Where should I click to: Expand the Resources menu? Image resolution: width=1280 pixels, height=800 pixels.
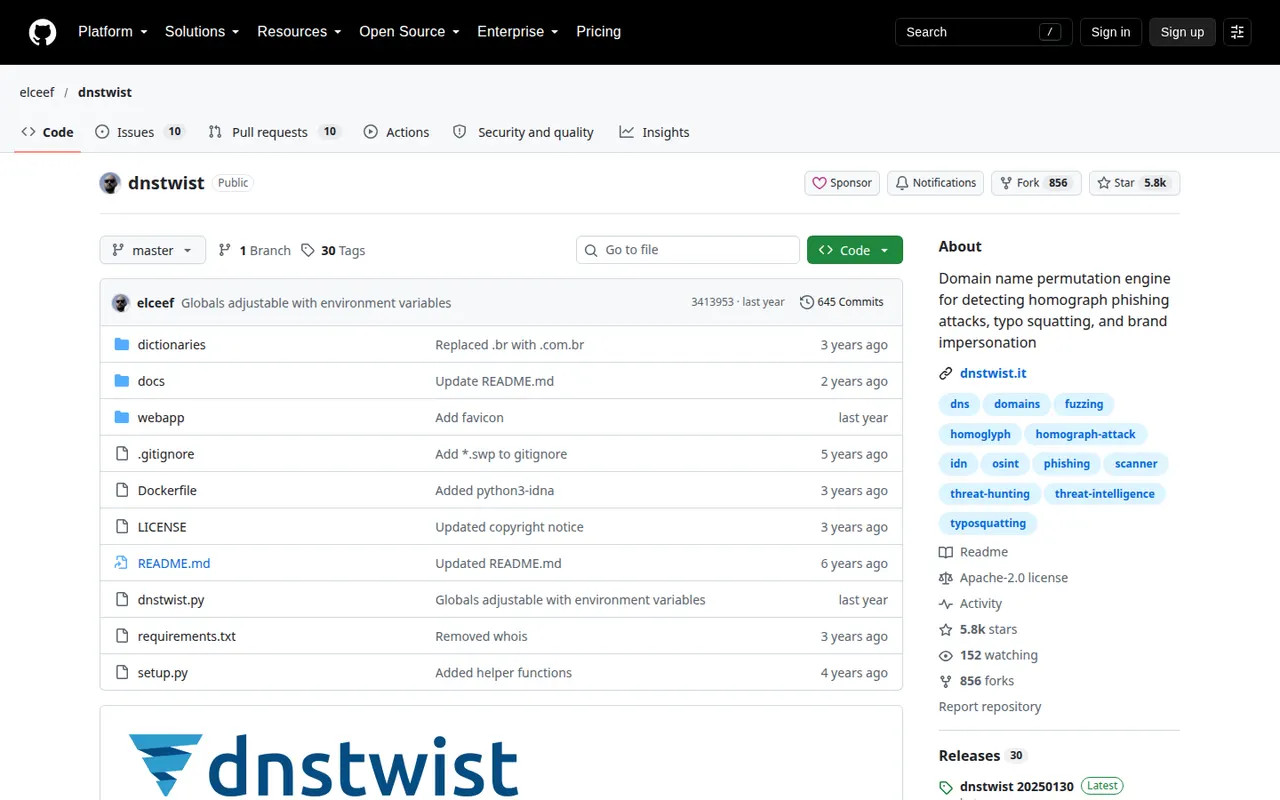coord(299,32)
